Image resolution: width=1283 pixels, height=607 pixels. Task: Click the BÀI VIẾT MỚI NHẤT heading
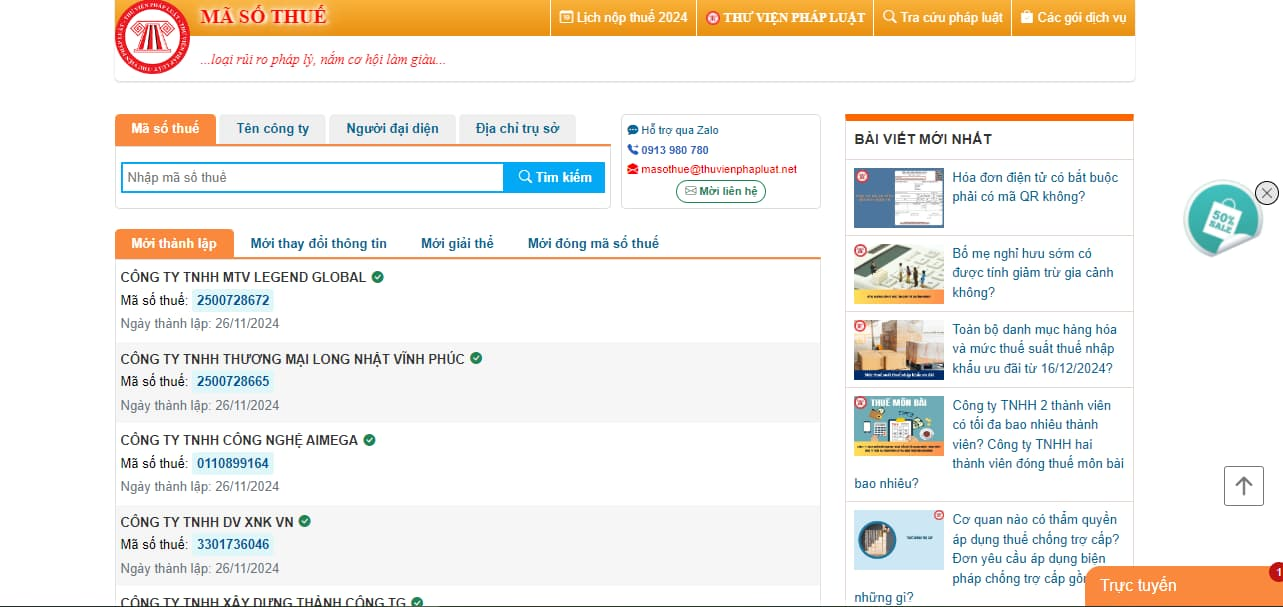pos(923,139)
